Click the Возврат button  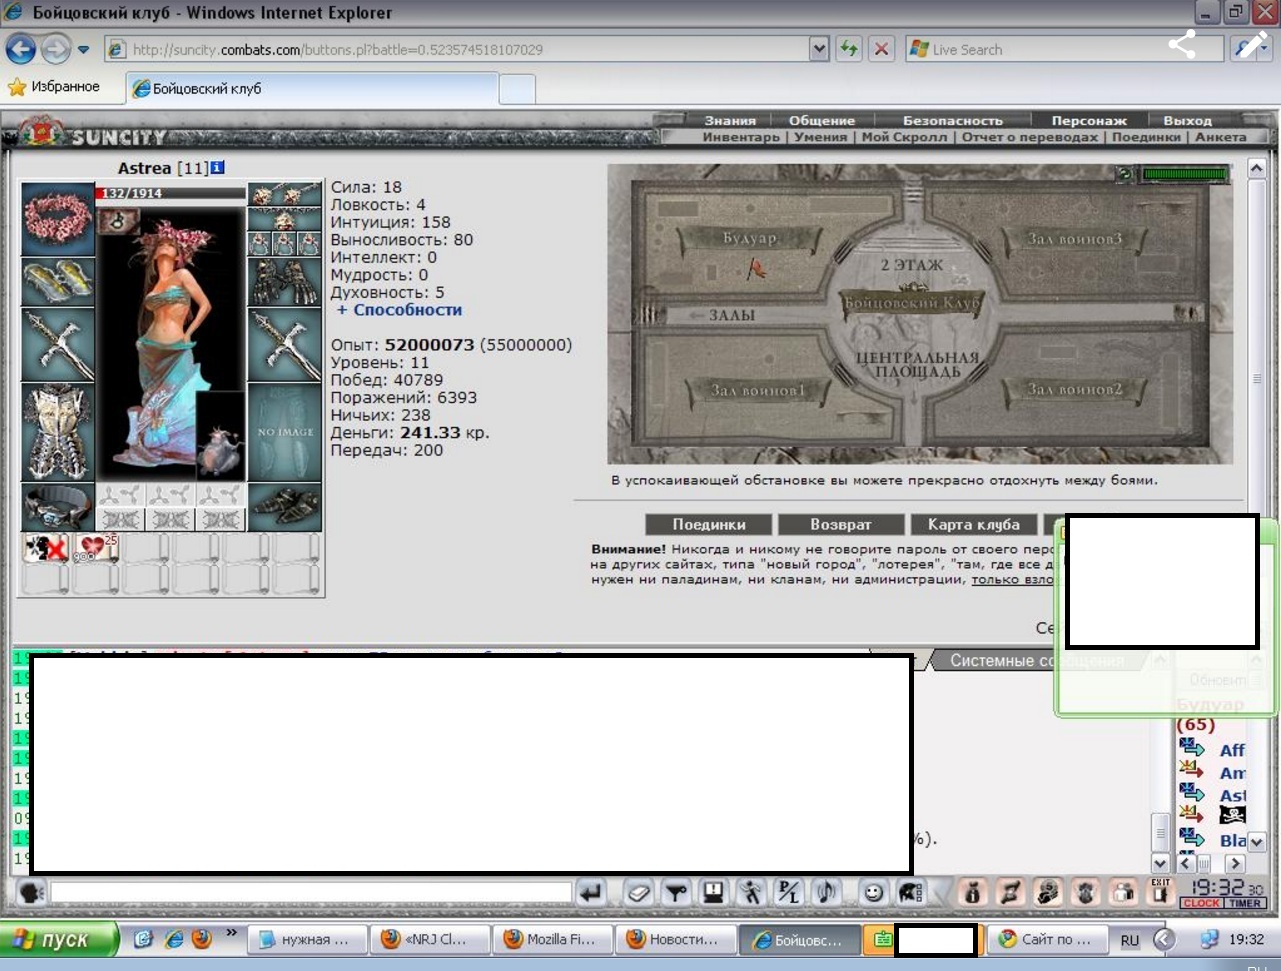pos(841,524)
